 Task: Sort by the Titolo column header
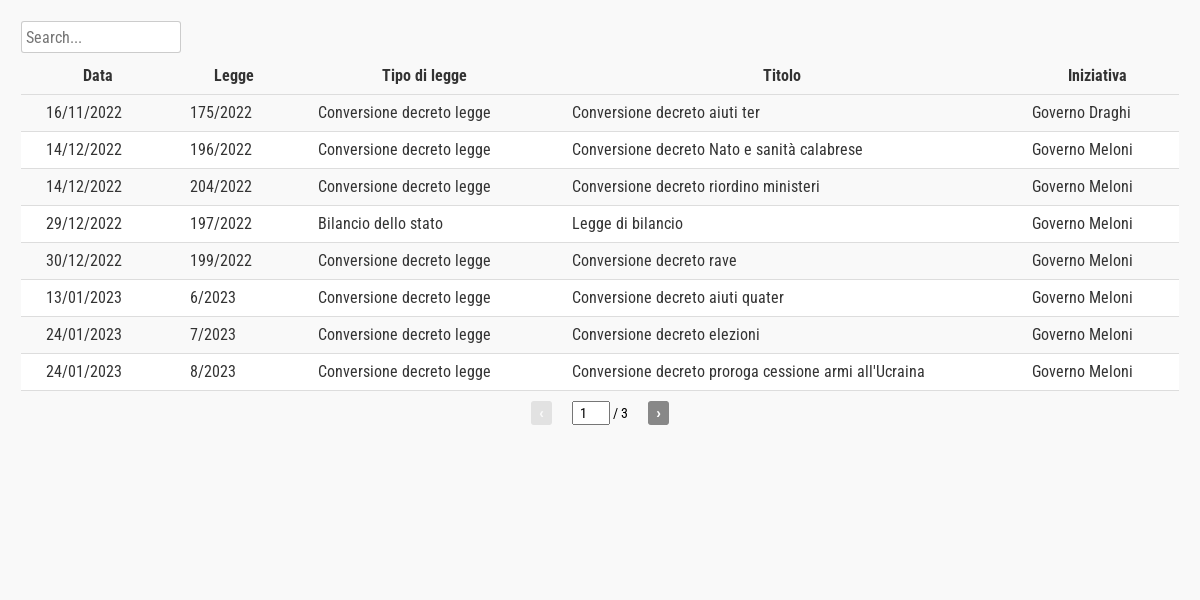[782, 76]
